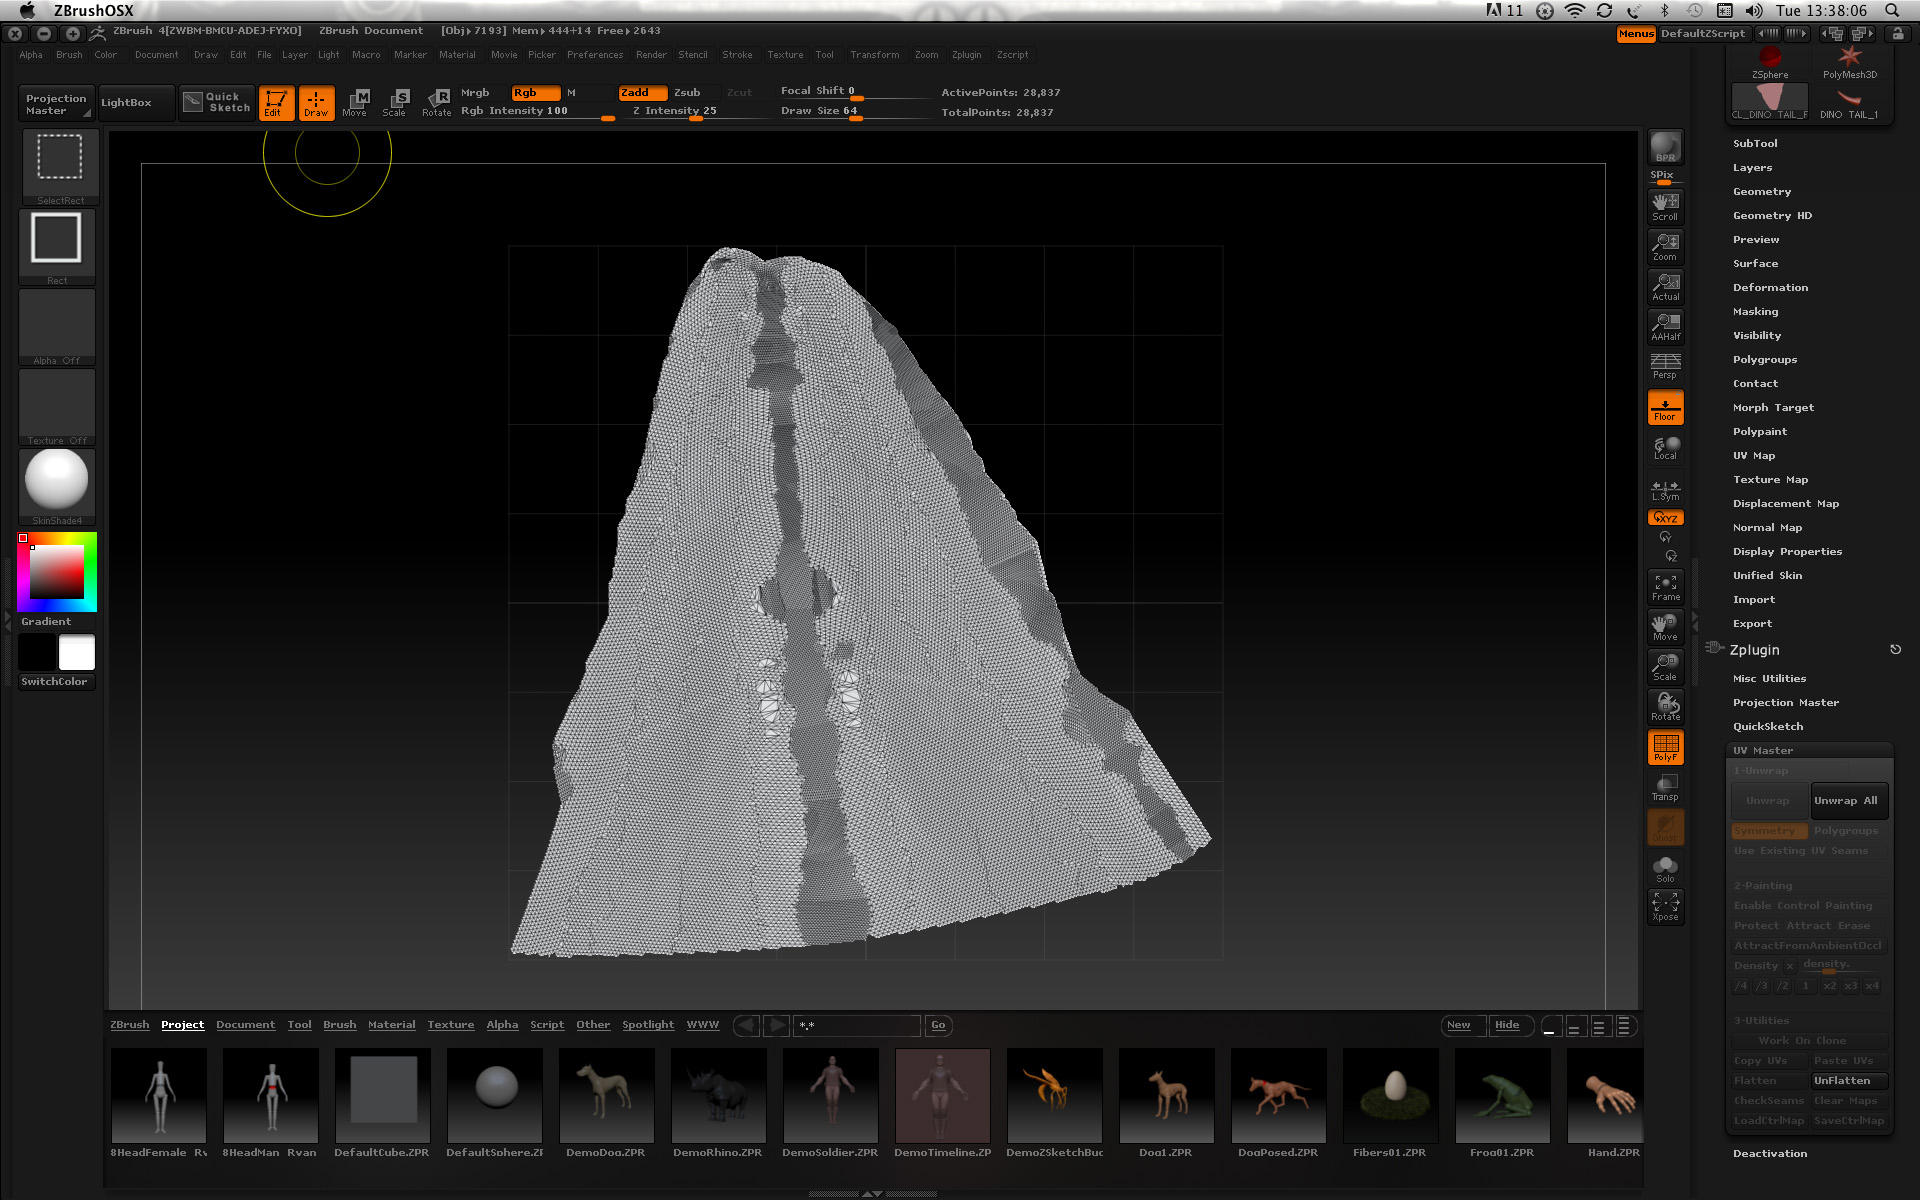
Task: Click LightBox Go search button
Action: (938, 1025)
